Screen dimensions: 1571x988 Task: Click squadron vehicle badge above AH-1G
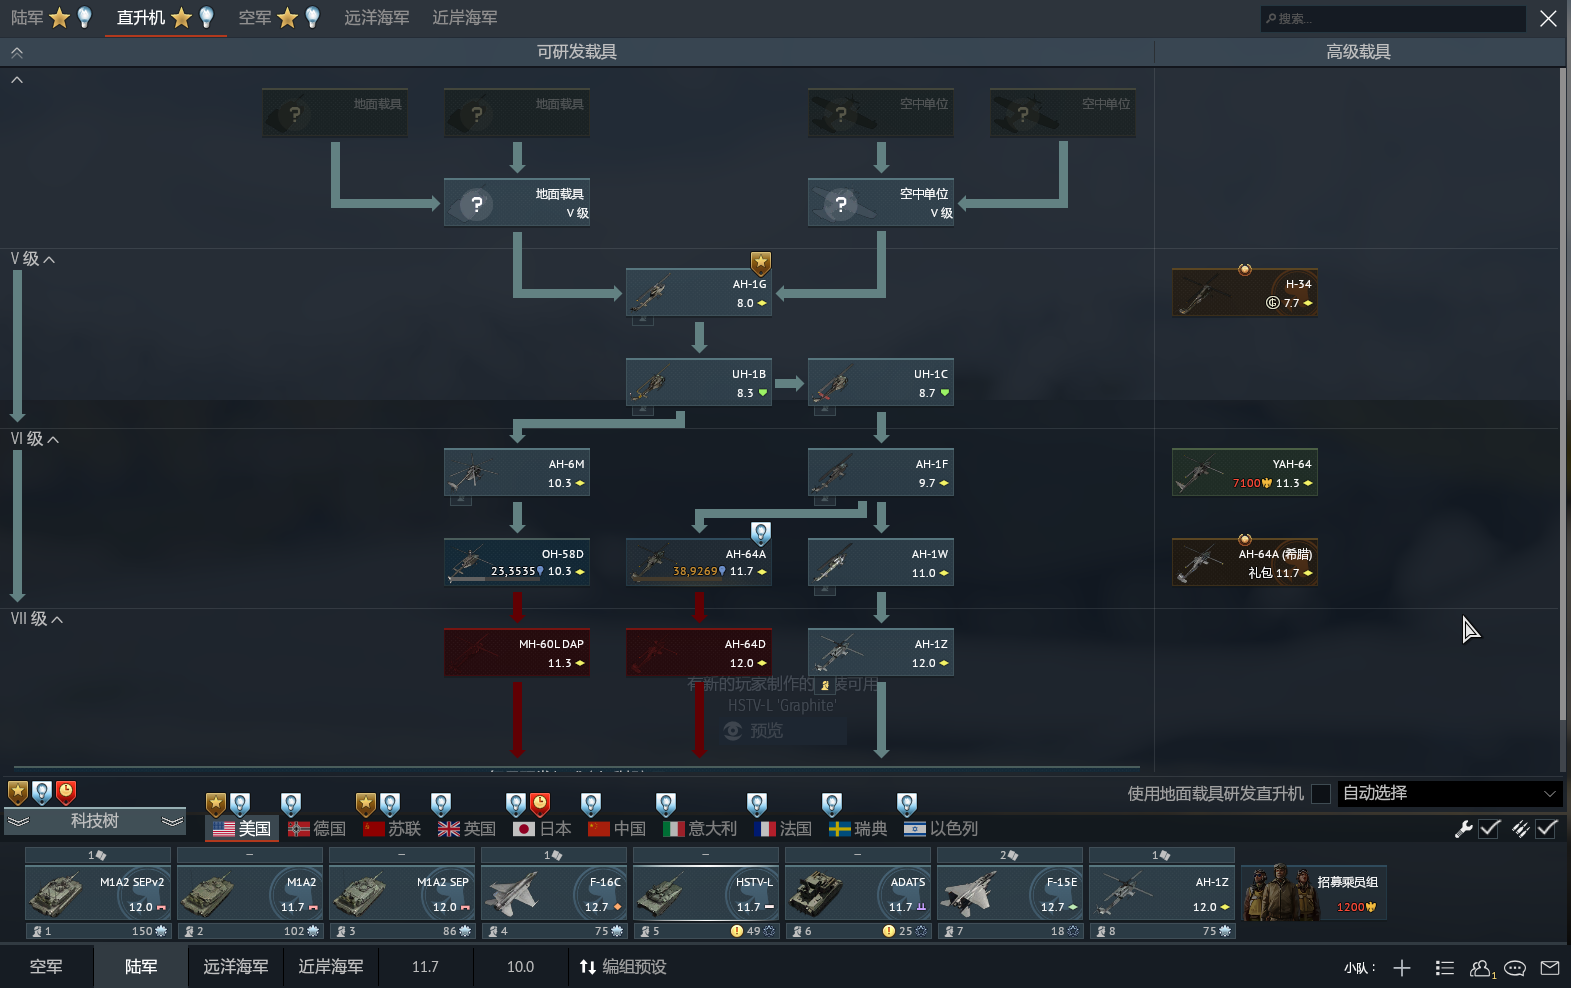[761, 263]
